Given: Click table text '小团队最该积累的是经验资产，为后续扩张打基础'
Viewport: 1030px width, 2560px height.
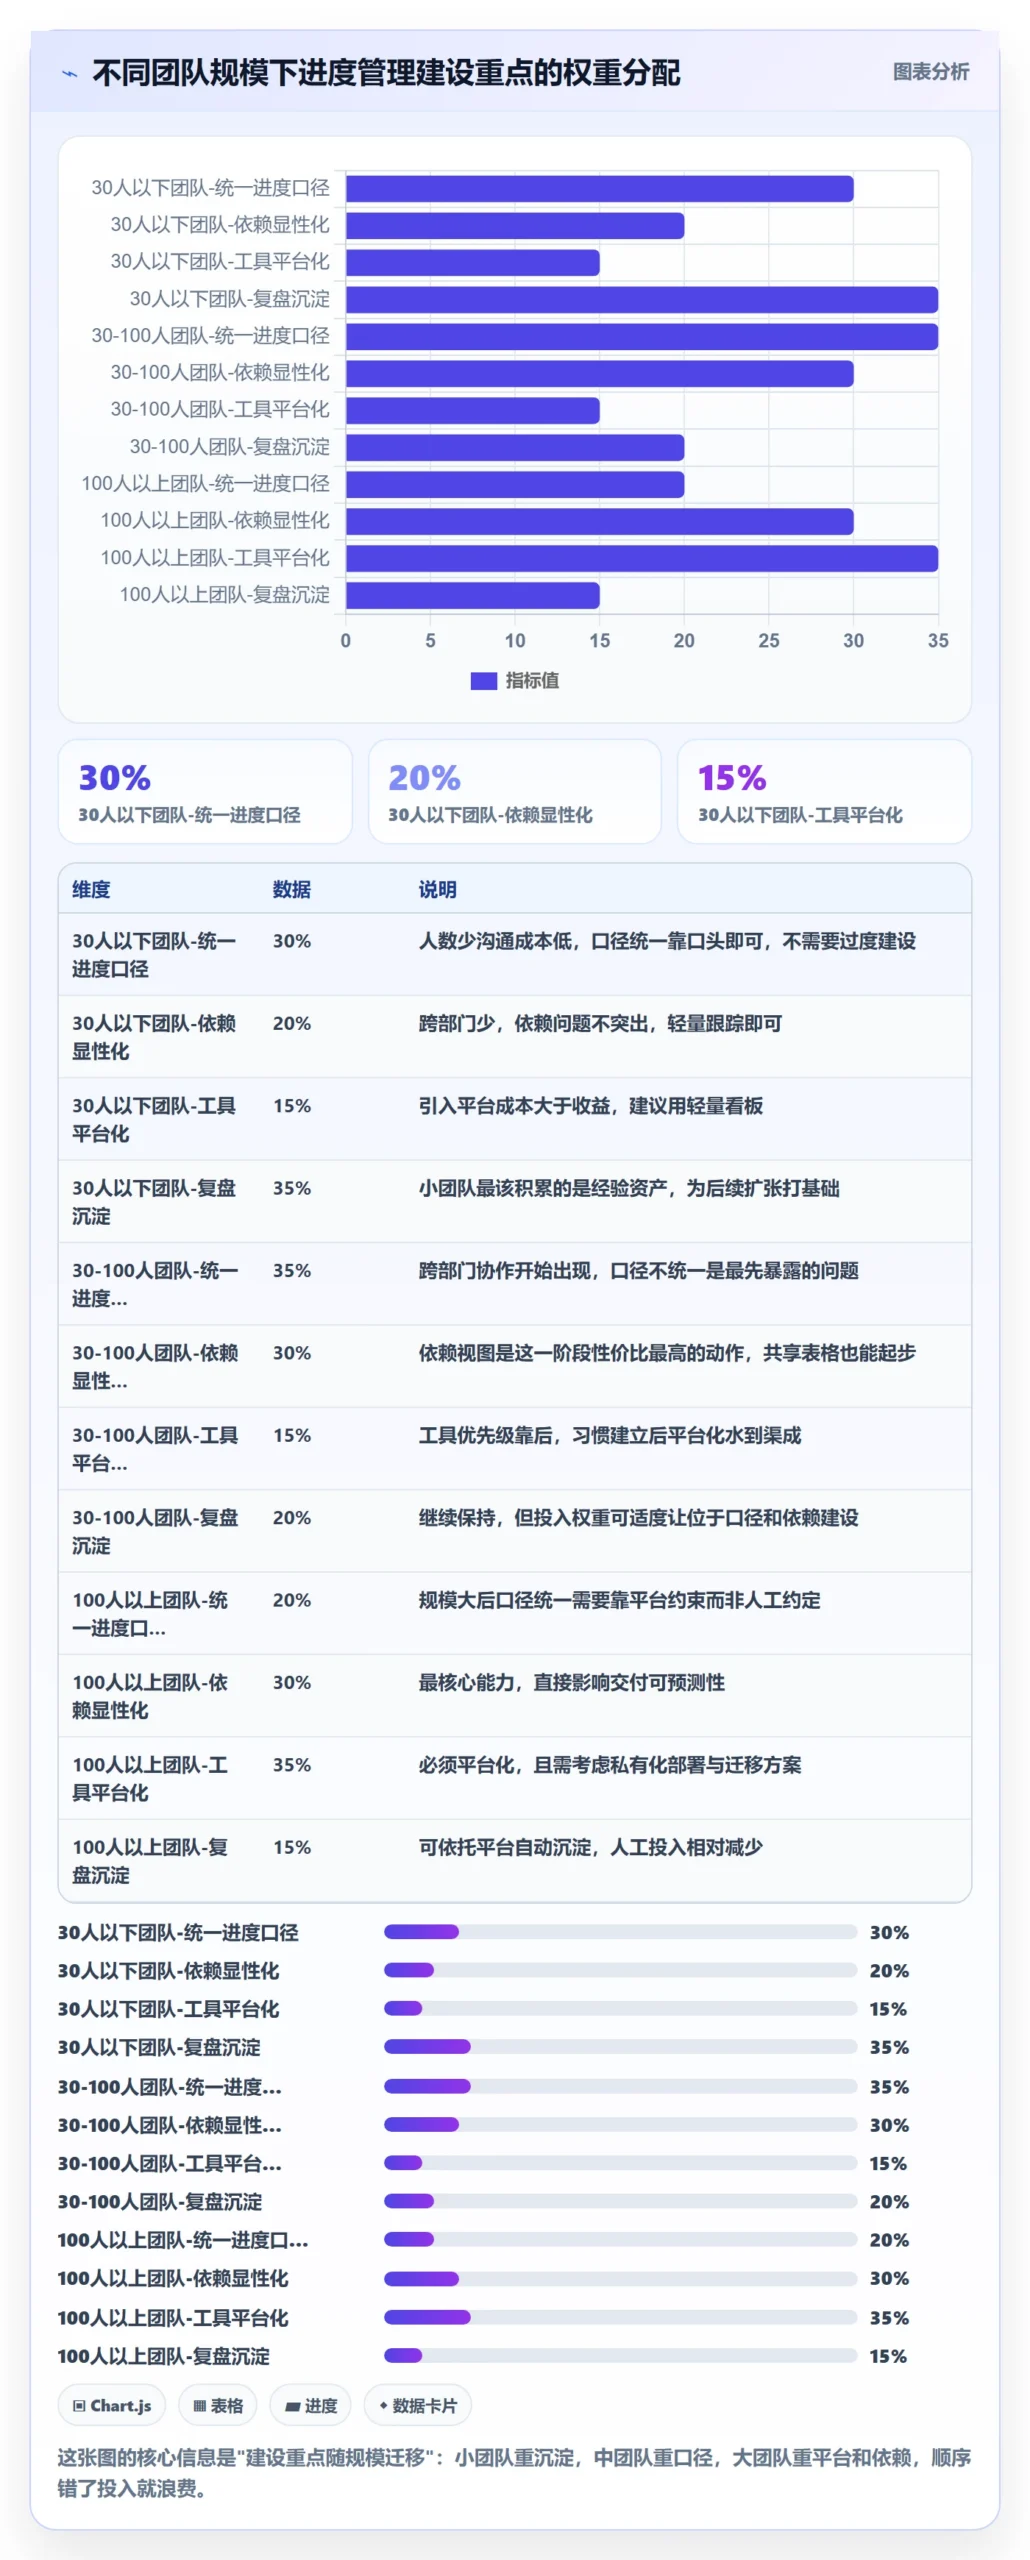Looking at the screenshot, I should 629,1189.
